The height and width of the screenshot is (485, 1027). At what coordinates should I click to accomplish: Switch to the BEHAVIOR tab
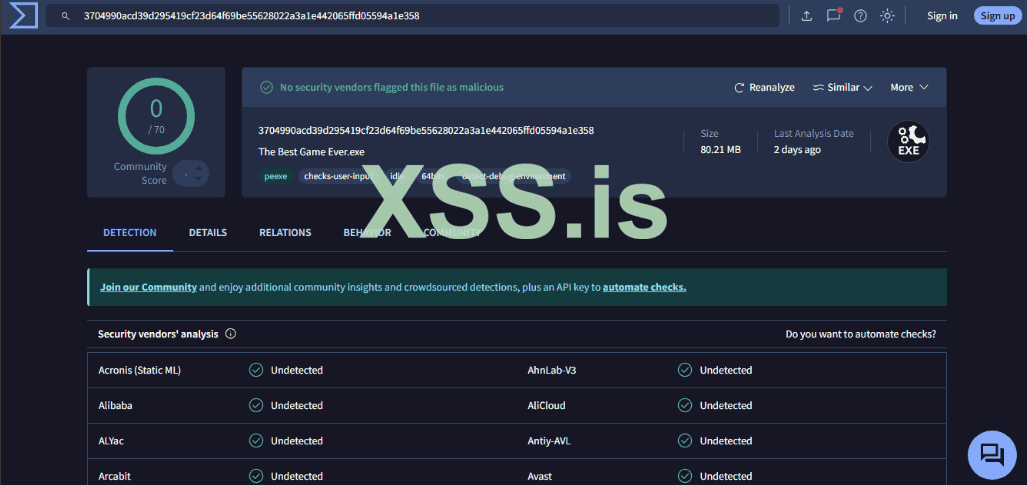pos(367,233)
